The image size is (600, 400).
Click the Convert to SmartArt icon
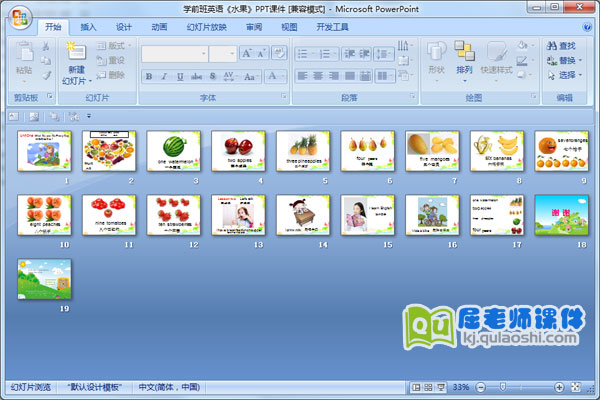click(x=403, y=75)
